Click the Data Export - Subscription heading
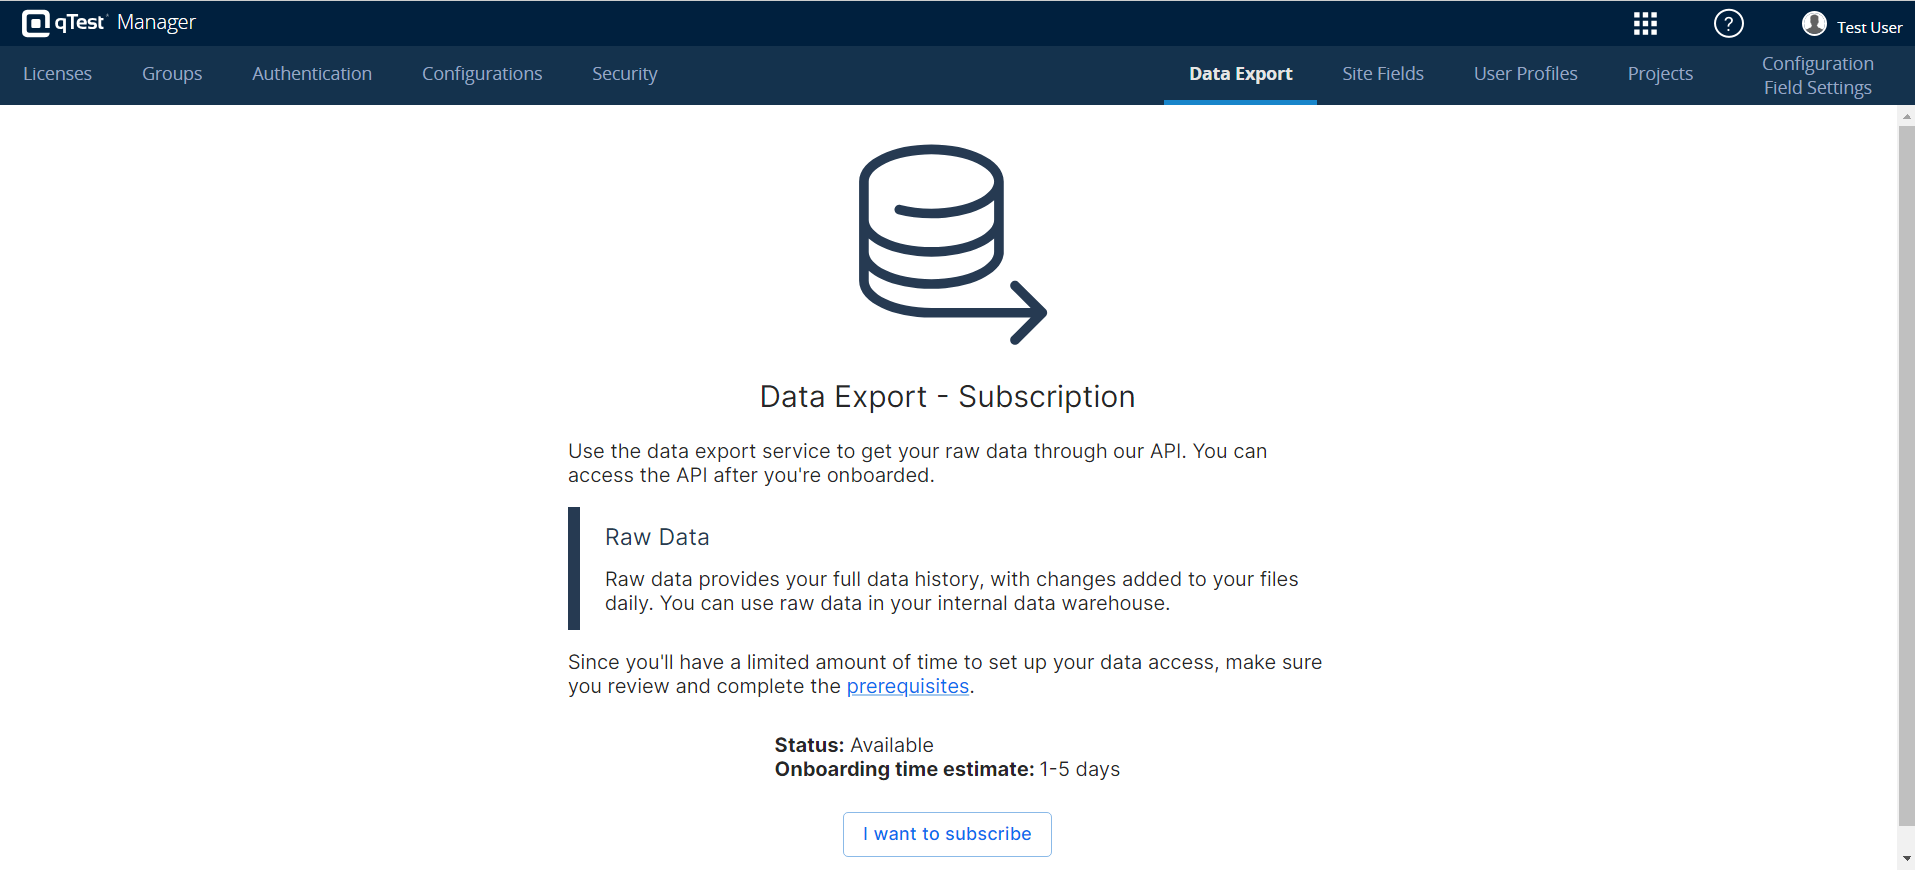The height and width of the screenshot is (870, 1915). 947,397
